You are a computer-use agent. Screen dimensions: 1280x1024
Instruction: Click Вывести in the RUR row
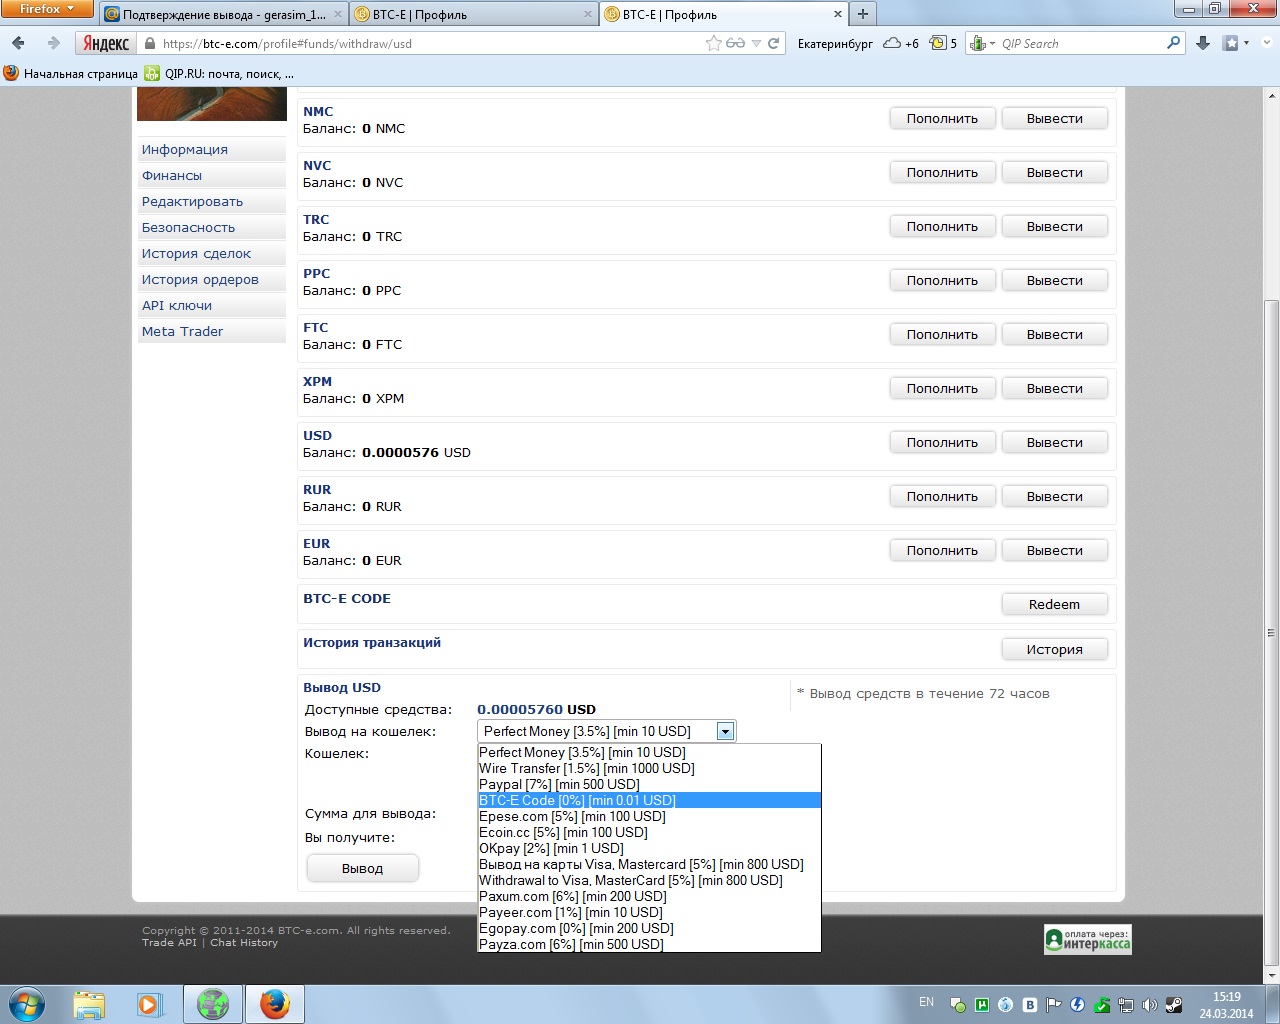click(1055, 496)
